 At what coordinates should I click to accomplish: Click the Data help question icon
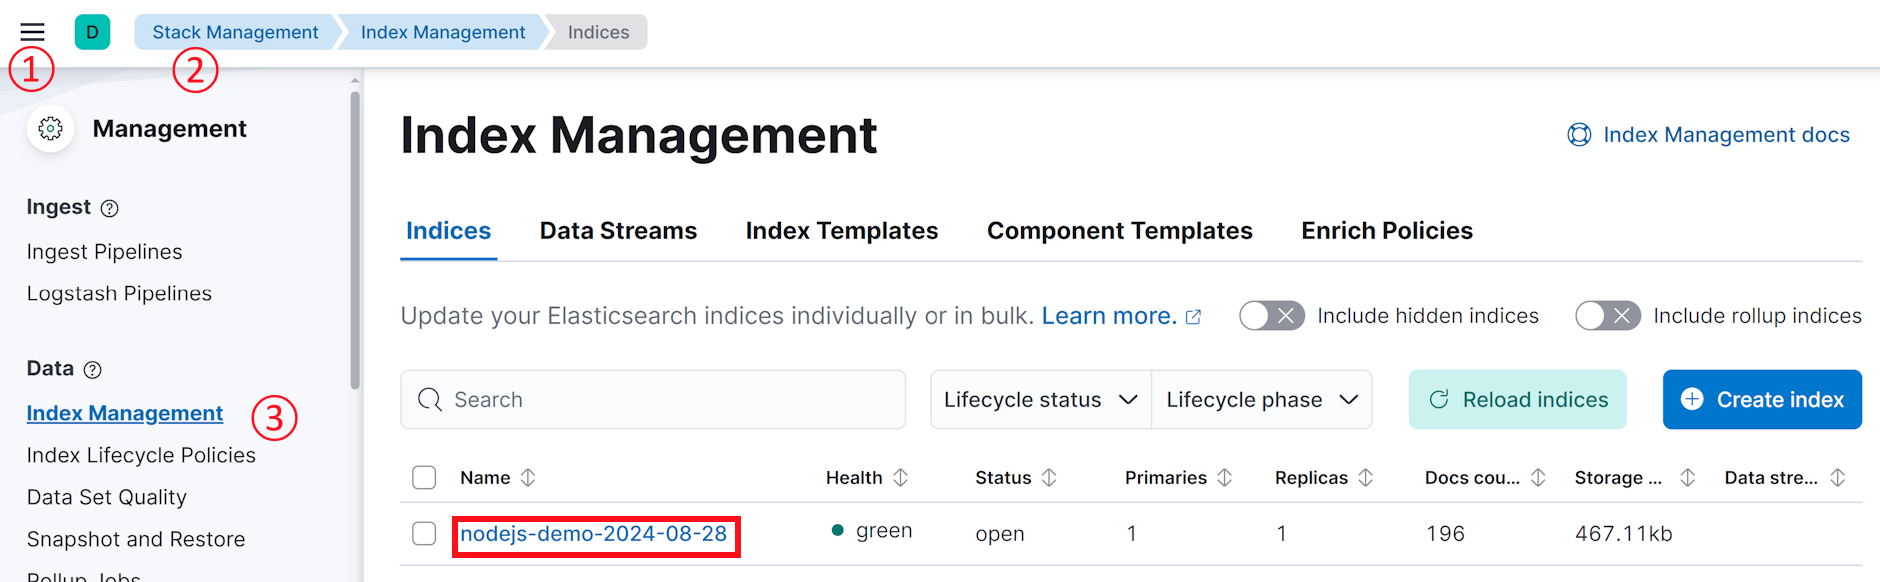[x=93, y=370]
